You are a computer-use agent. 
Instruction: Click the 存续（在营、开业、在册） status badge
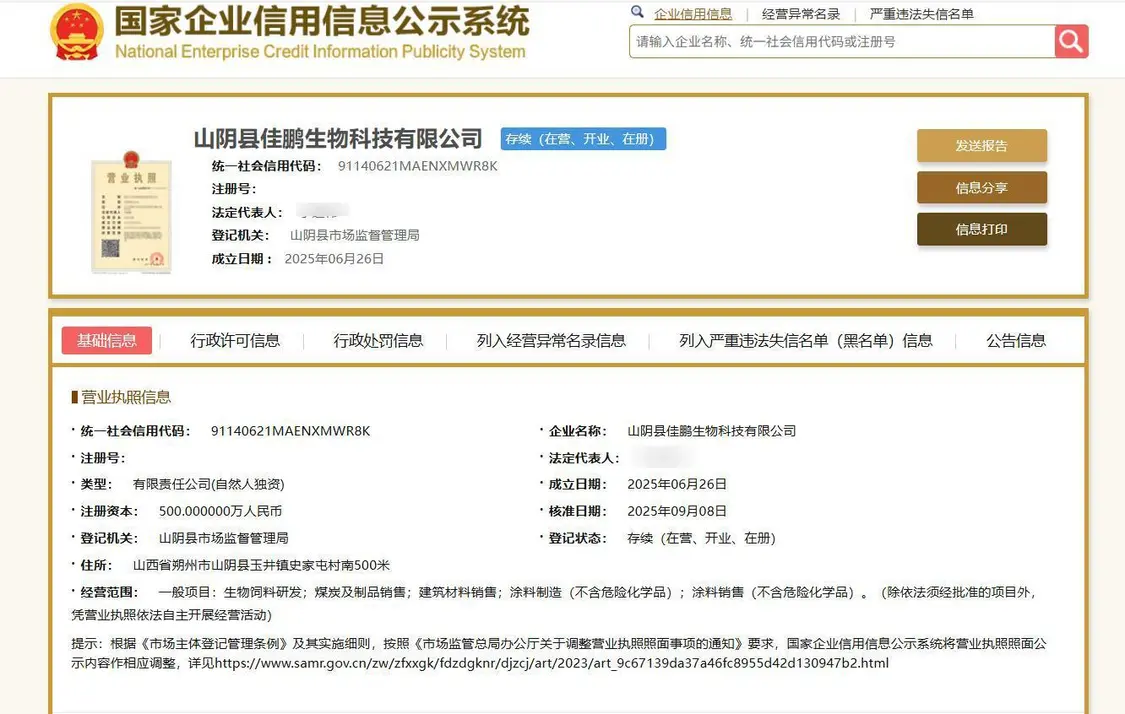click(583, 139)
